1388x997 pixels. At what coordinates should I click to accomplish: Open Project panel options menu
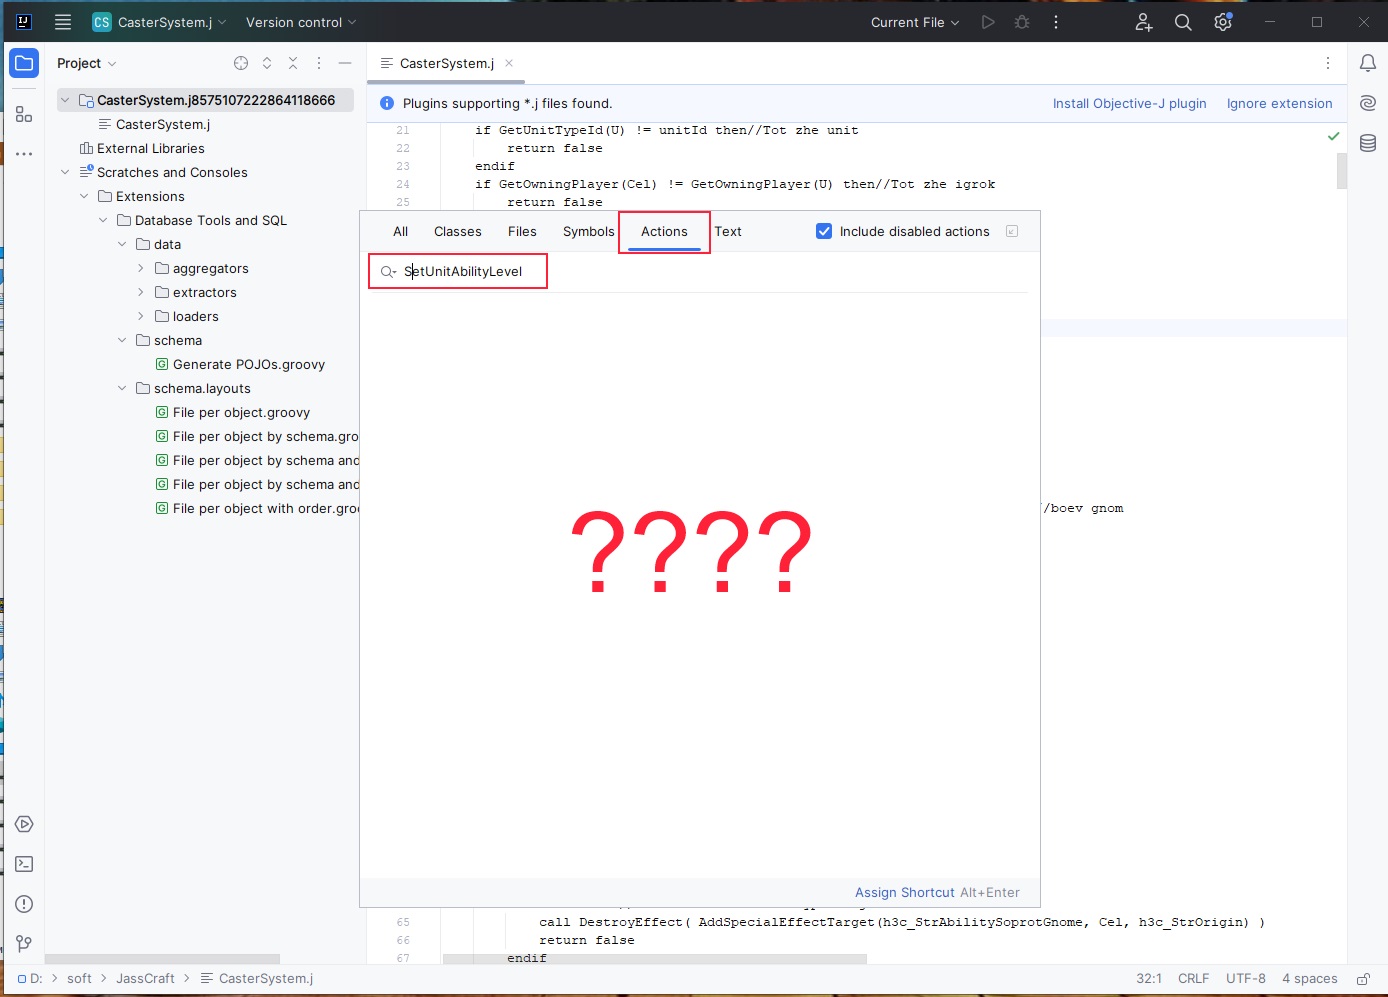tap(319, 63)
